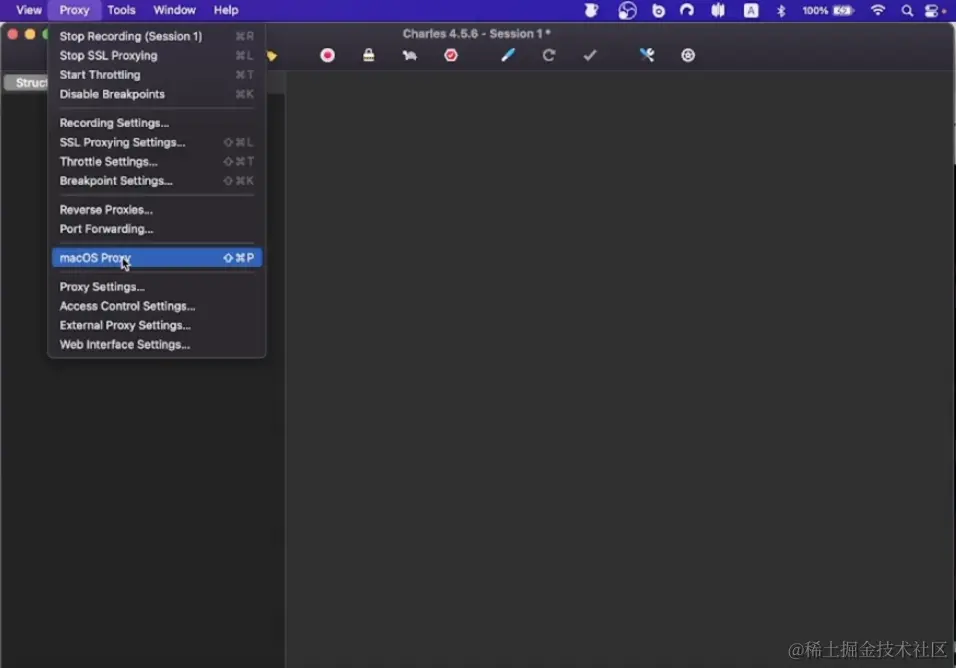
Task: Open Recording Settings...
Action: 157,123
